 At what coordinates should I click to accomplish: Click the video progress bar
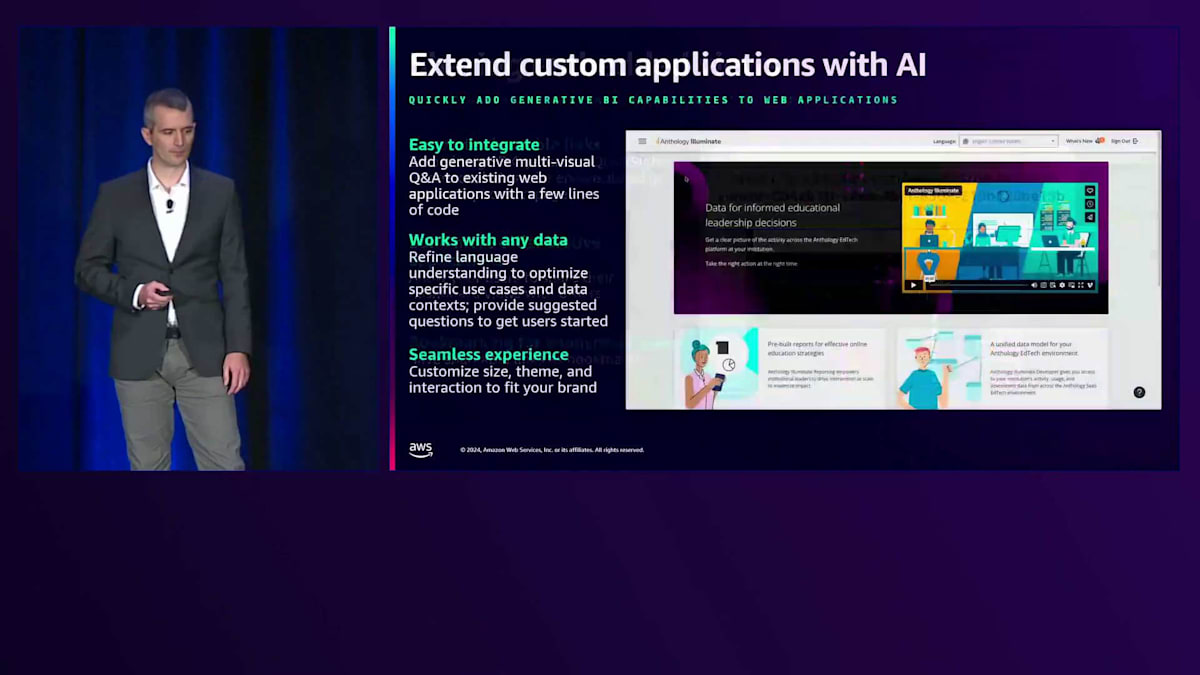[x=978, y=285]
